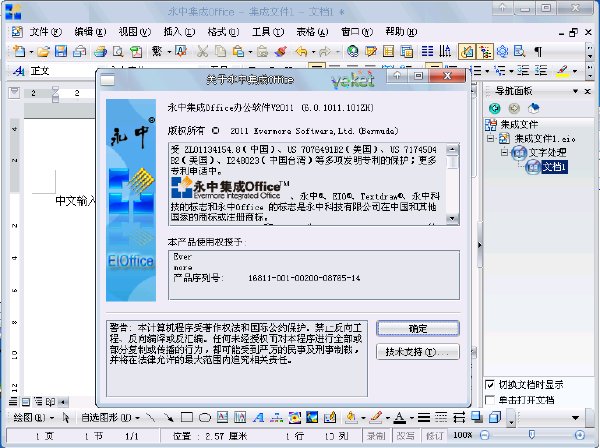Click the Print icon in the toolbar
The height and width of the screenshot is (448, 600).
point(100,51)
